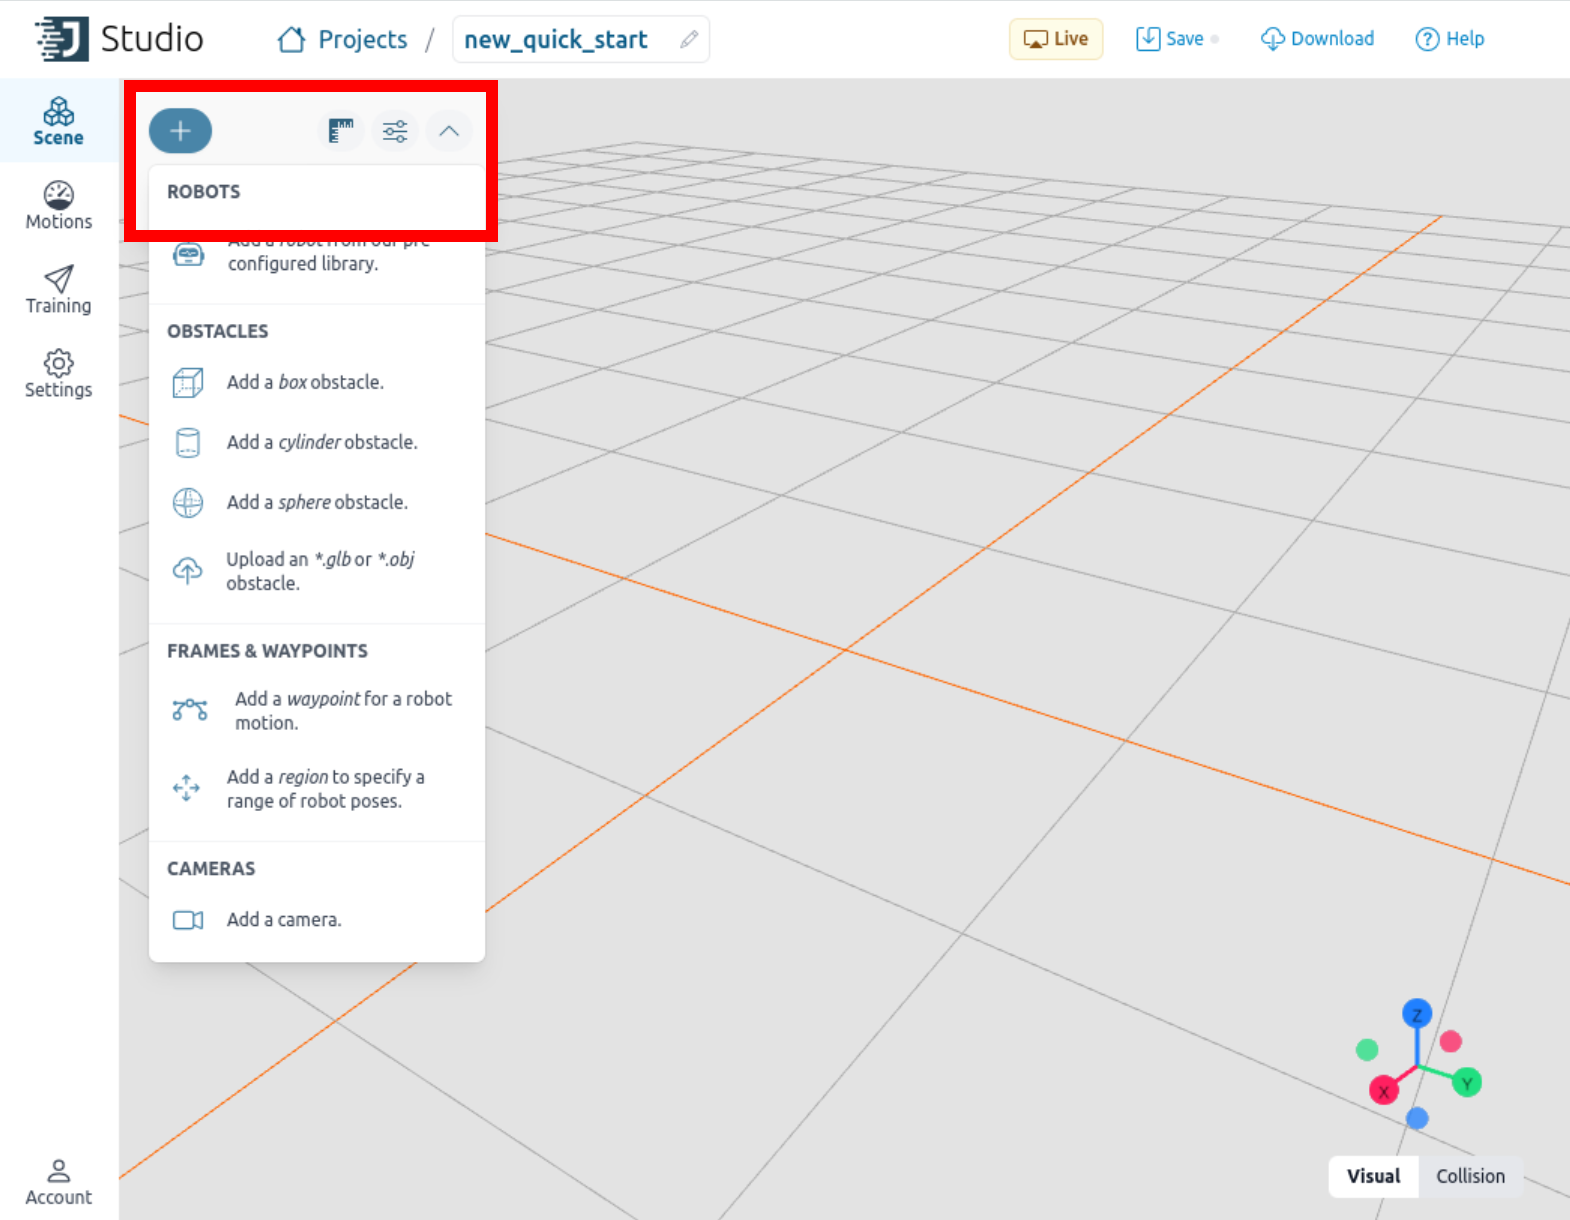The width and height of the screenshot is (1570, 1220).
Task: Click the blue plus add button
Action: point(180,131)
